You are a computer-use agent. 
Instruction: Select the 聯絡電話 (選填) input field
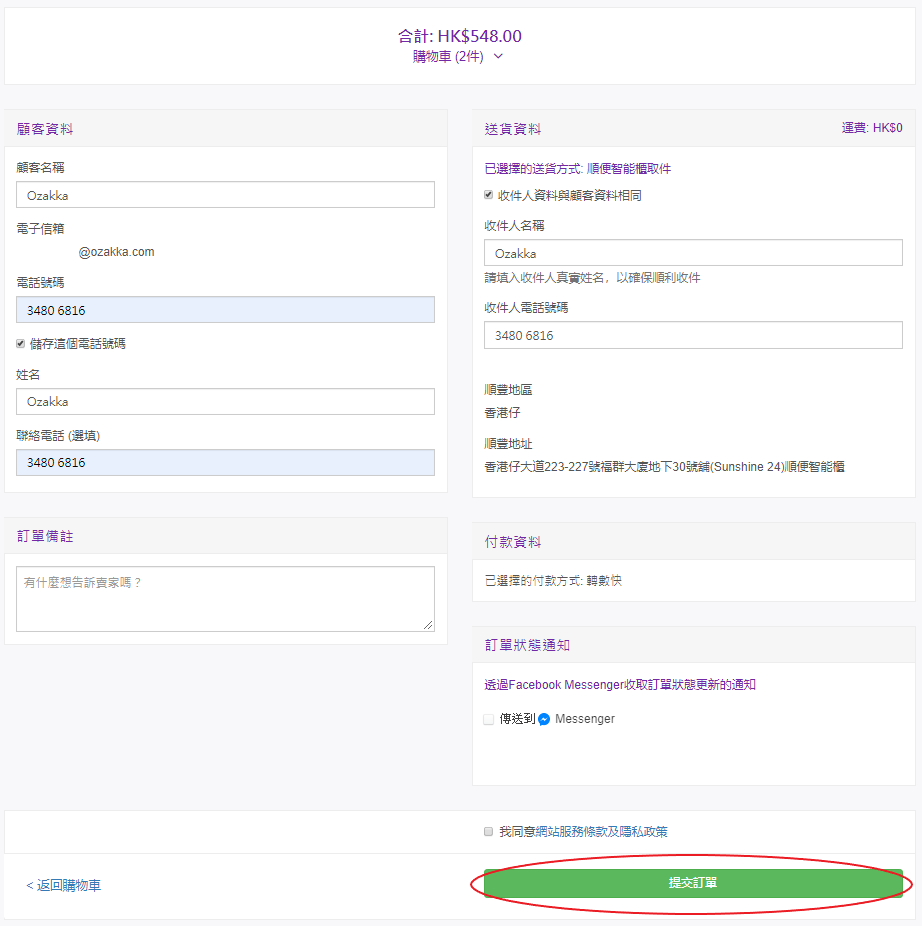point(225,462)
